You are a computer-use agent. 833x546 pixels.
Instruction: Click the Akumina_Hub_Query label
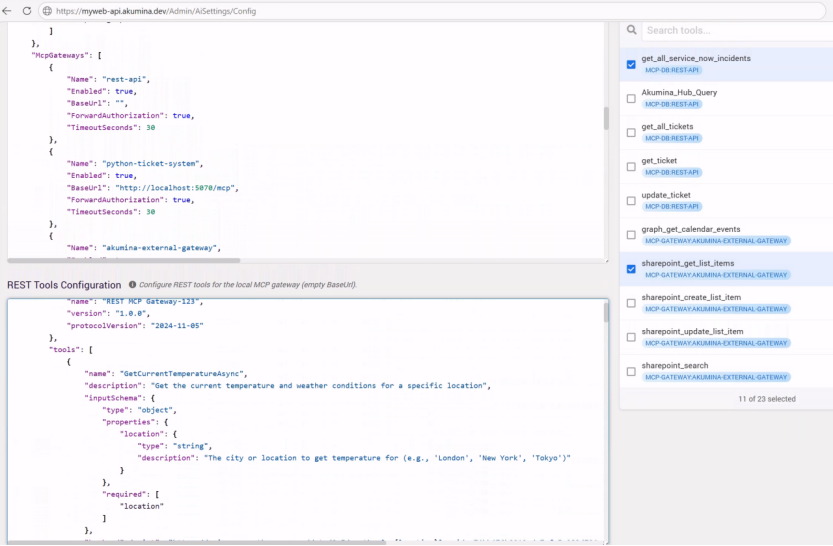point(679,92)
